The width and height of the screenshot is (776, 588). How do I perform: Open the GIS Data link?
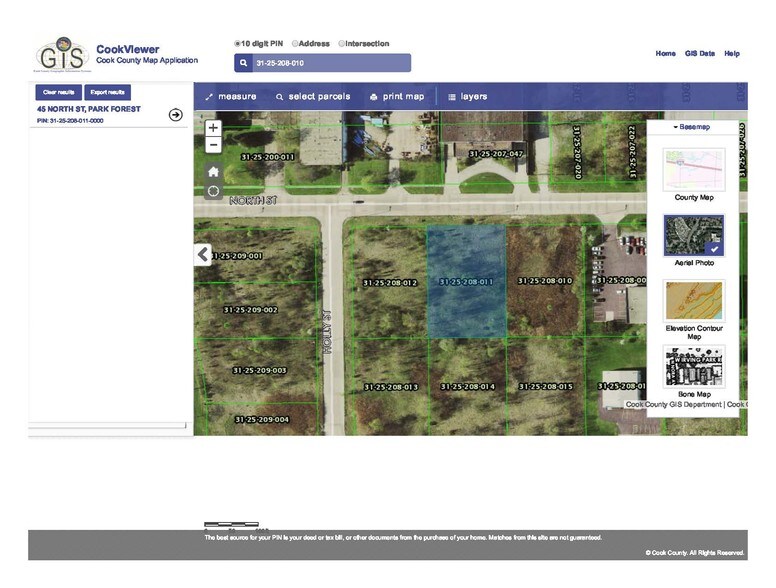point(699,54)
